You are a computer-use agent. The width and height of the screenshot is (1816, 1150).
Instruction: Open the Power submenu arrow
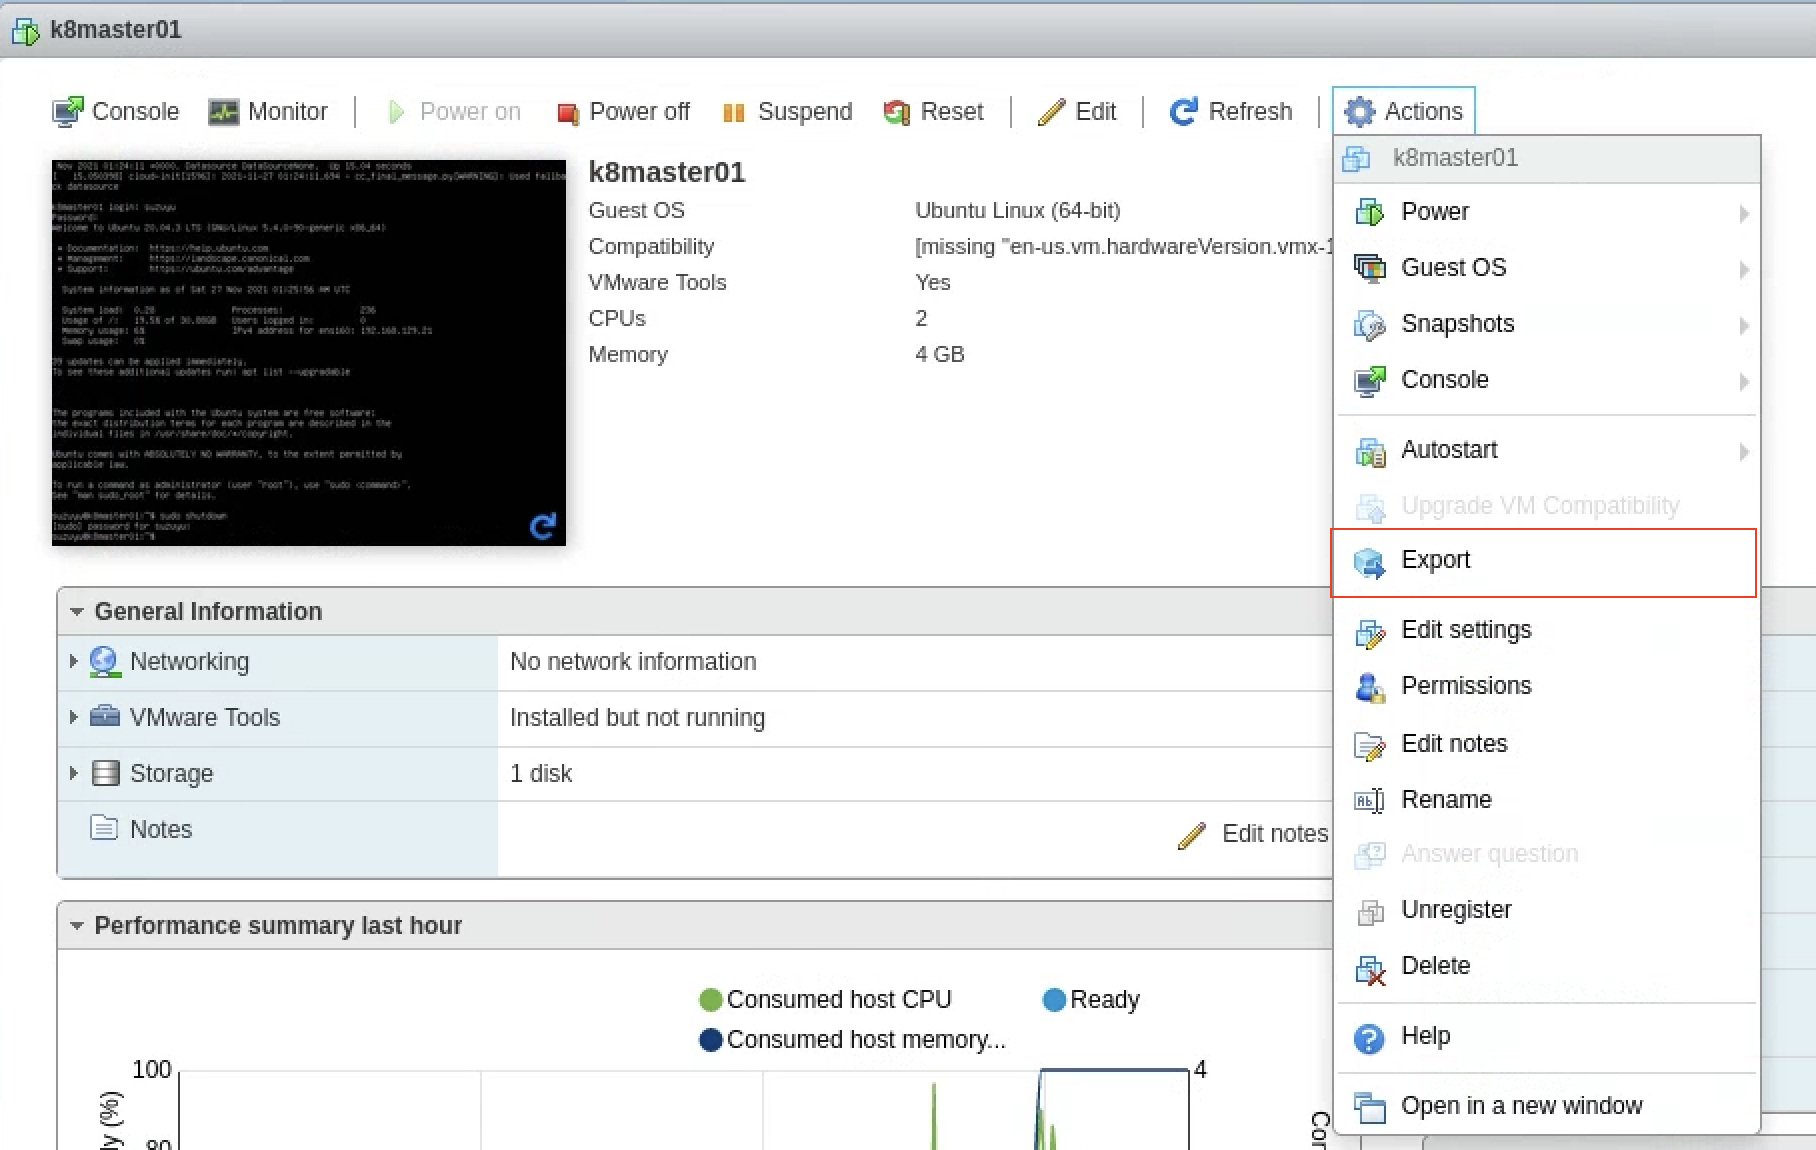point(1743,213)
